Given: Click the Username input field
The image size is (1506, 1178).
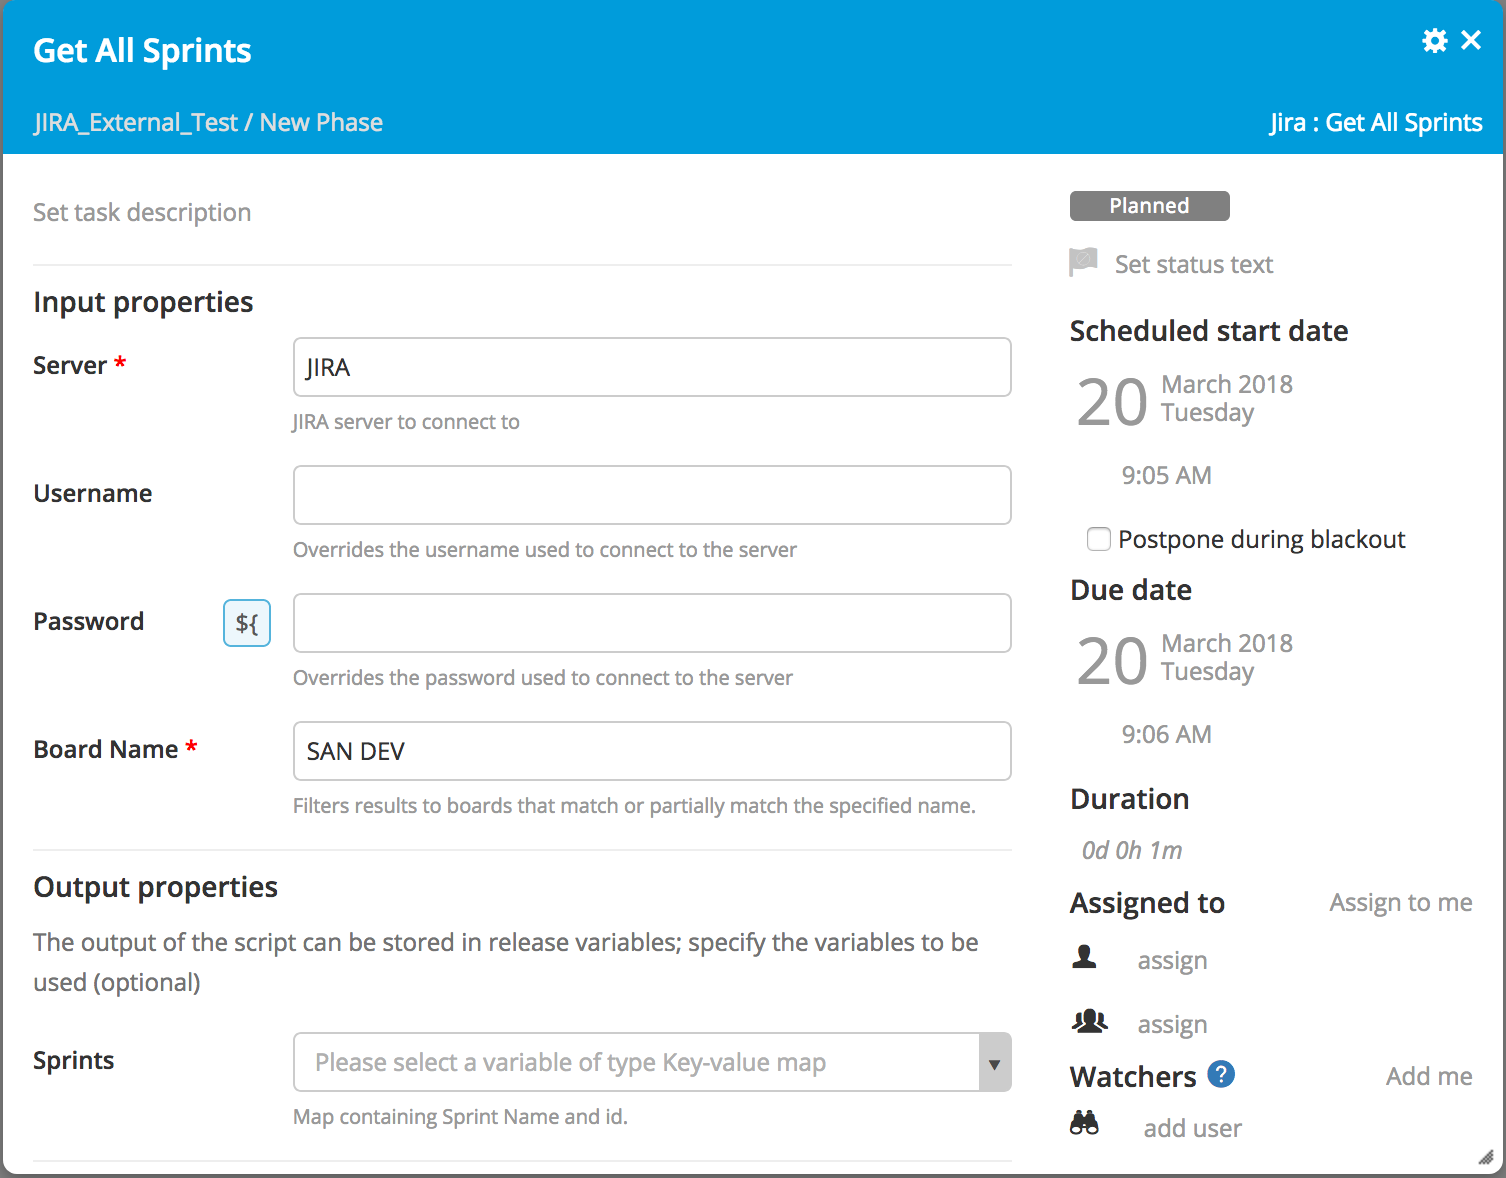Looking at the screenshot, I should 652,495.
